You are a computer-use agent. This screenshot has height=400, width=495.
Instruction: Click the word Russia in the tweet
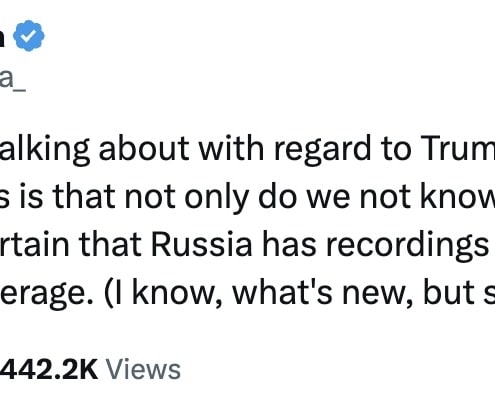(201, 245)
